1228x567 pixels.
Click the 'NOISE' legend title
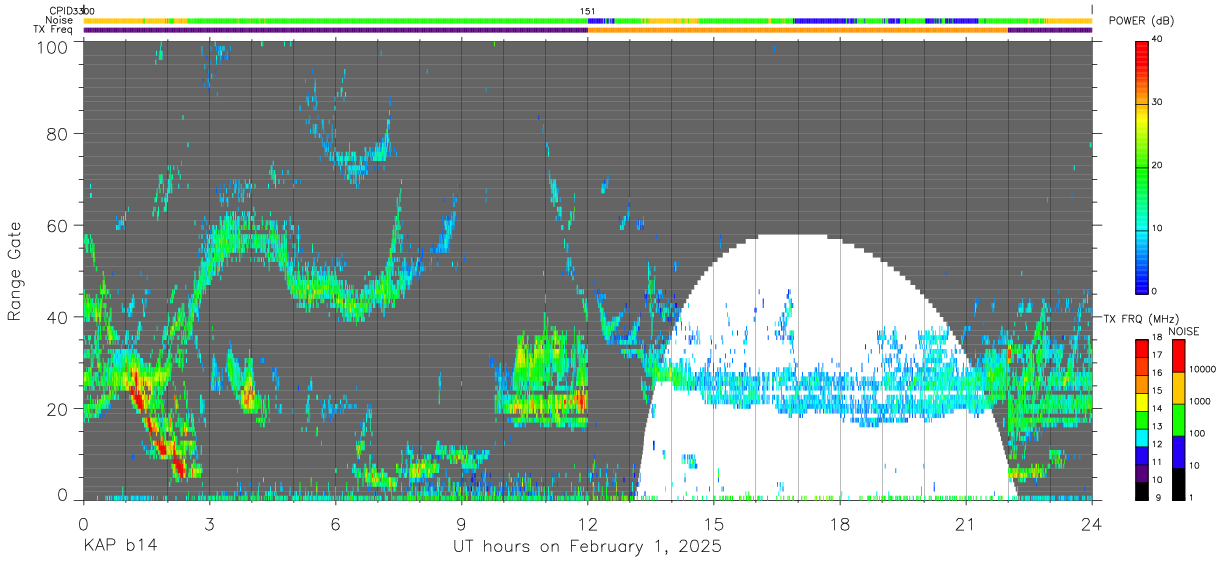(1185, 331)
